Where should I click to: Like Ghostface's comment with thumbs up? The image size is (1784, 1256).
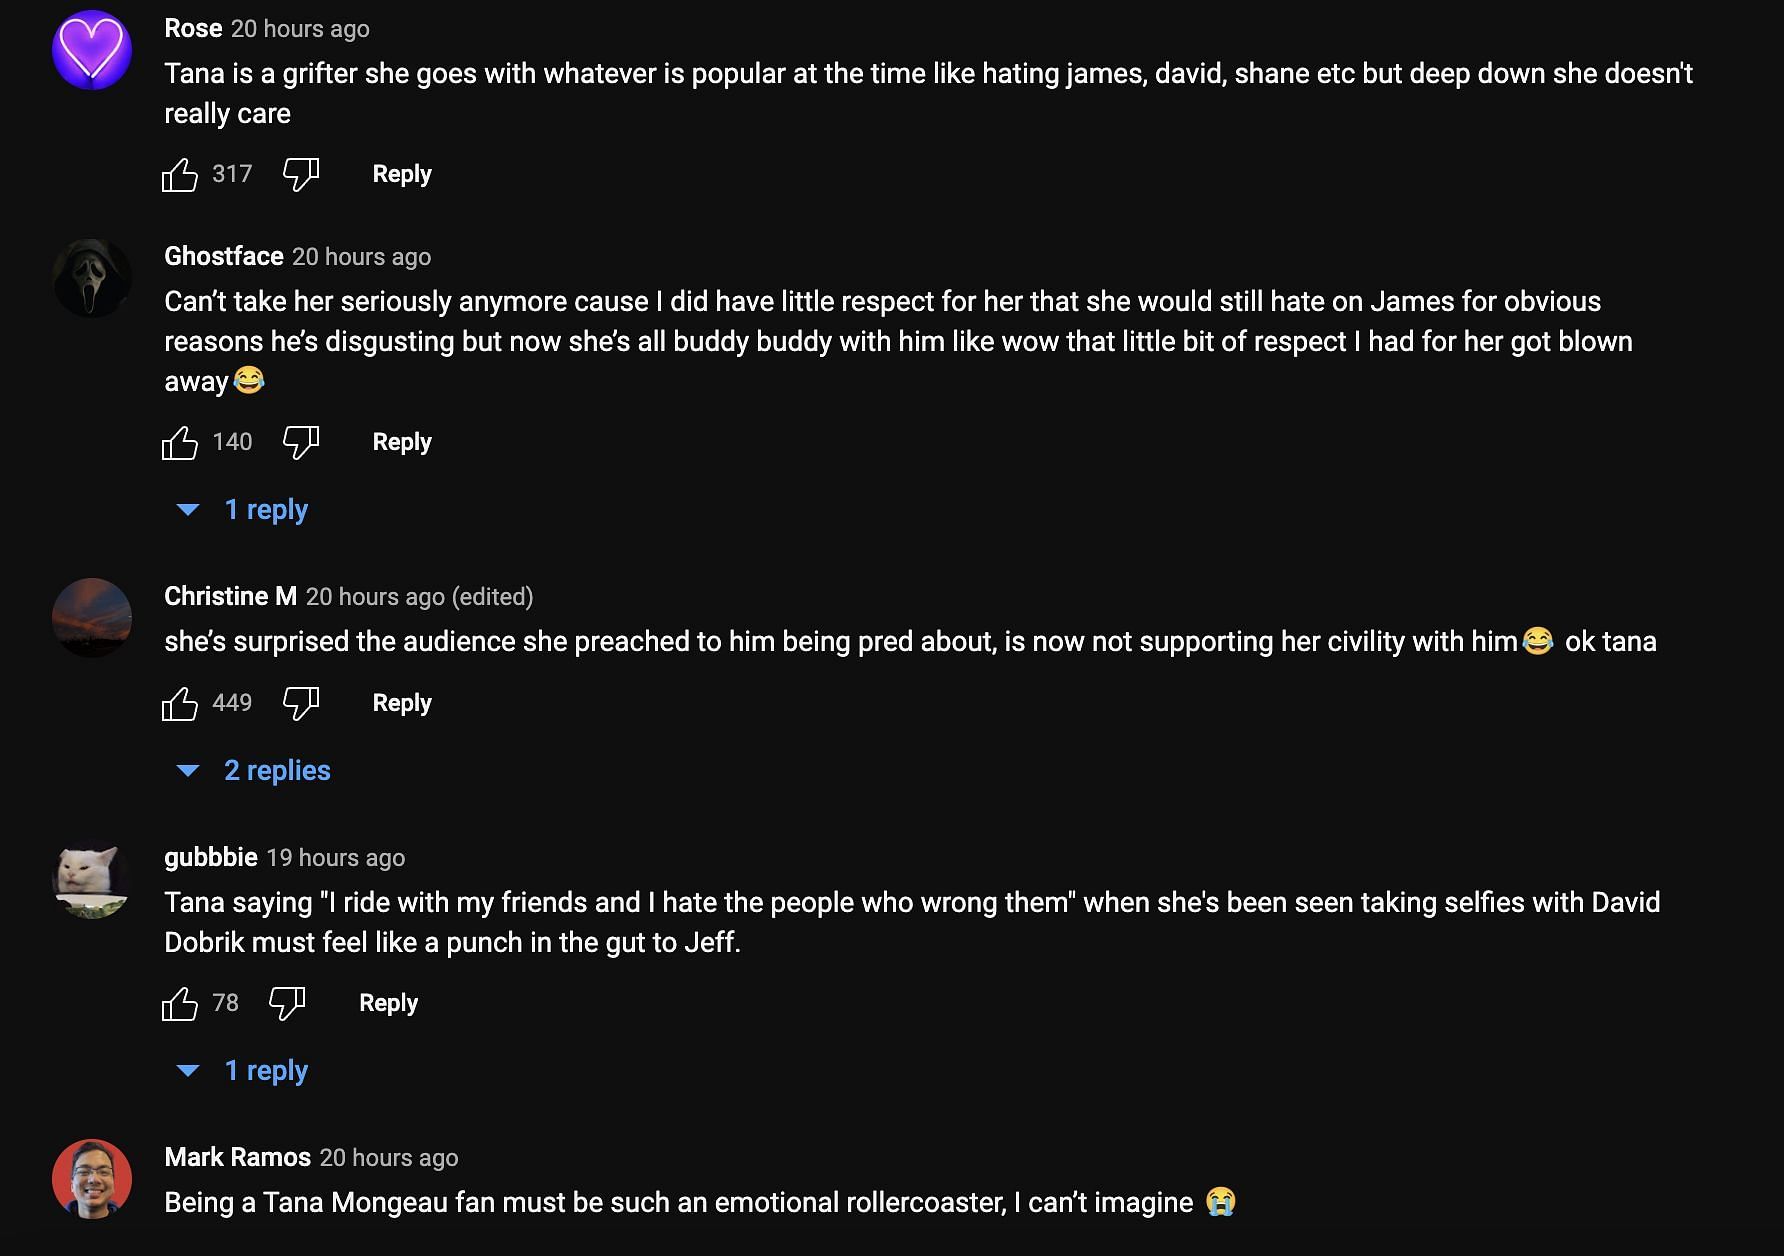click(180, 443)
